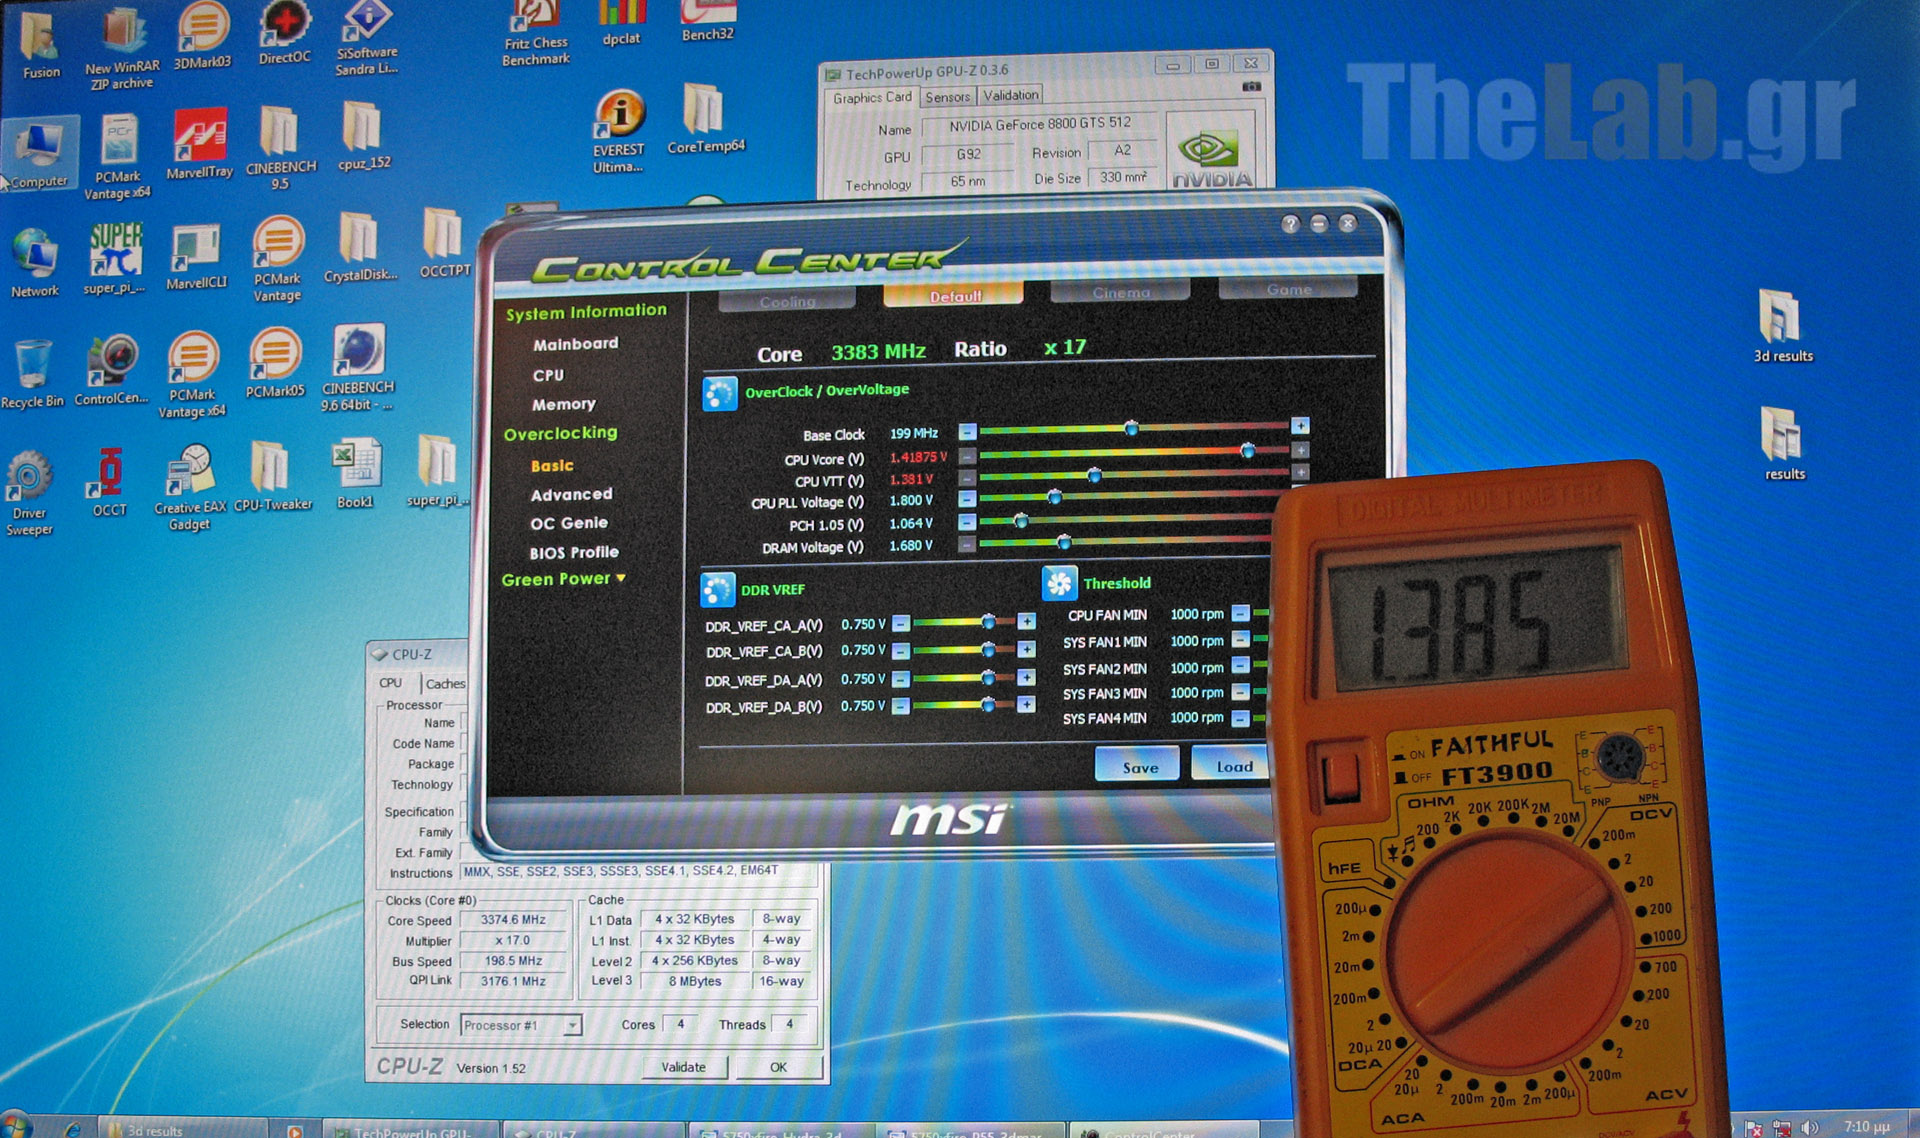This screenshot has height=1138, width=1920.
Task: Open Processor #1 selection dropdown
Action: click(521, 1025)
